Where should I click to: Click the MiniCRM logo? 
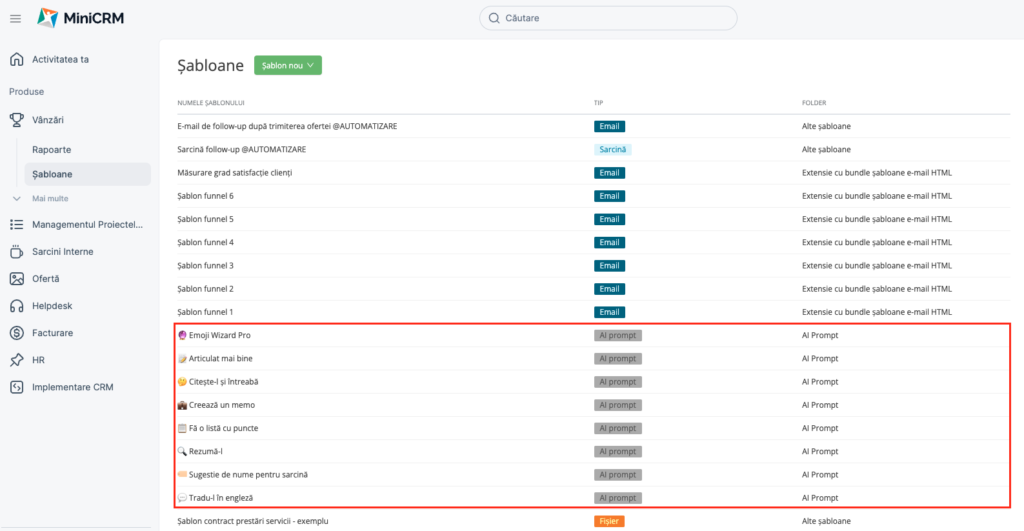pyautogui.click(x=80, y=18)
